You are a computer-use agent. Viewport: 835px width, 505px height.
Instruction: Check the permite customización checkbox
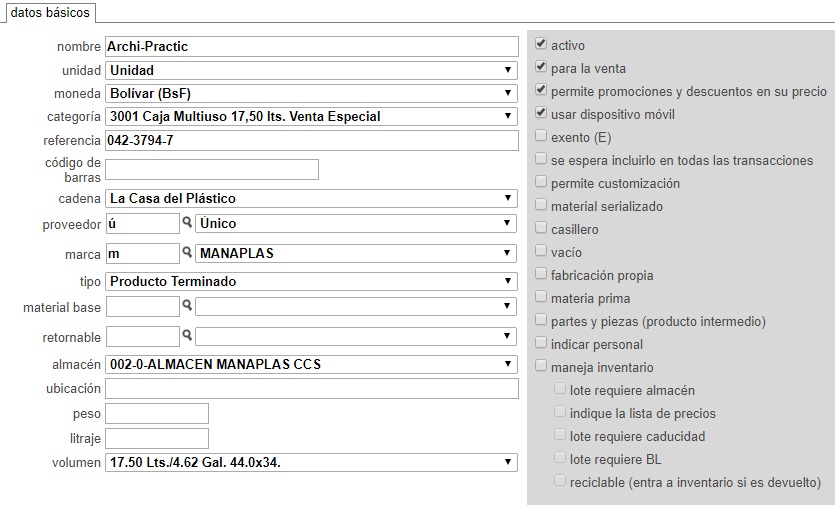[541, 182]
